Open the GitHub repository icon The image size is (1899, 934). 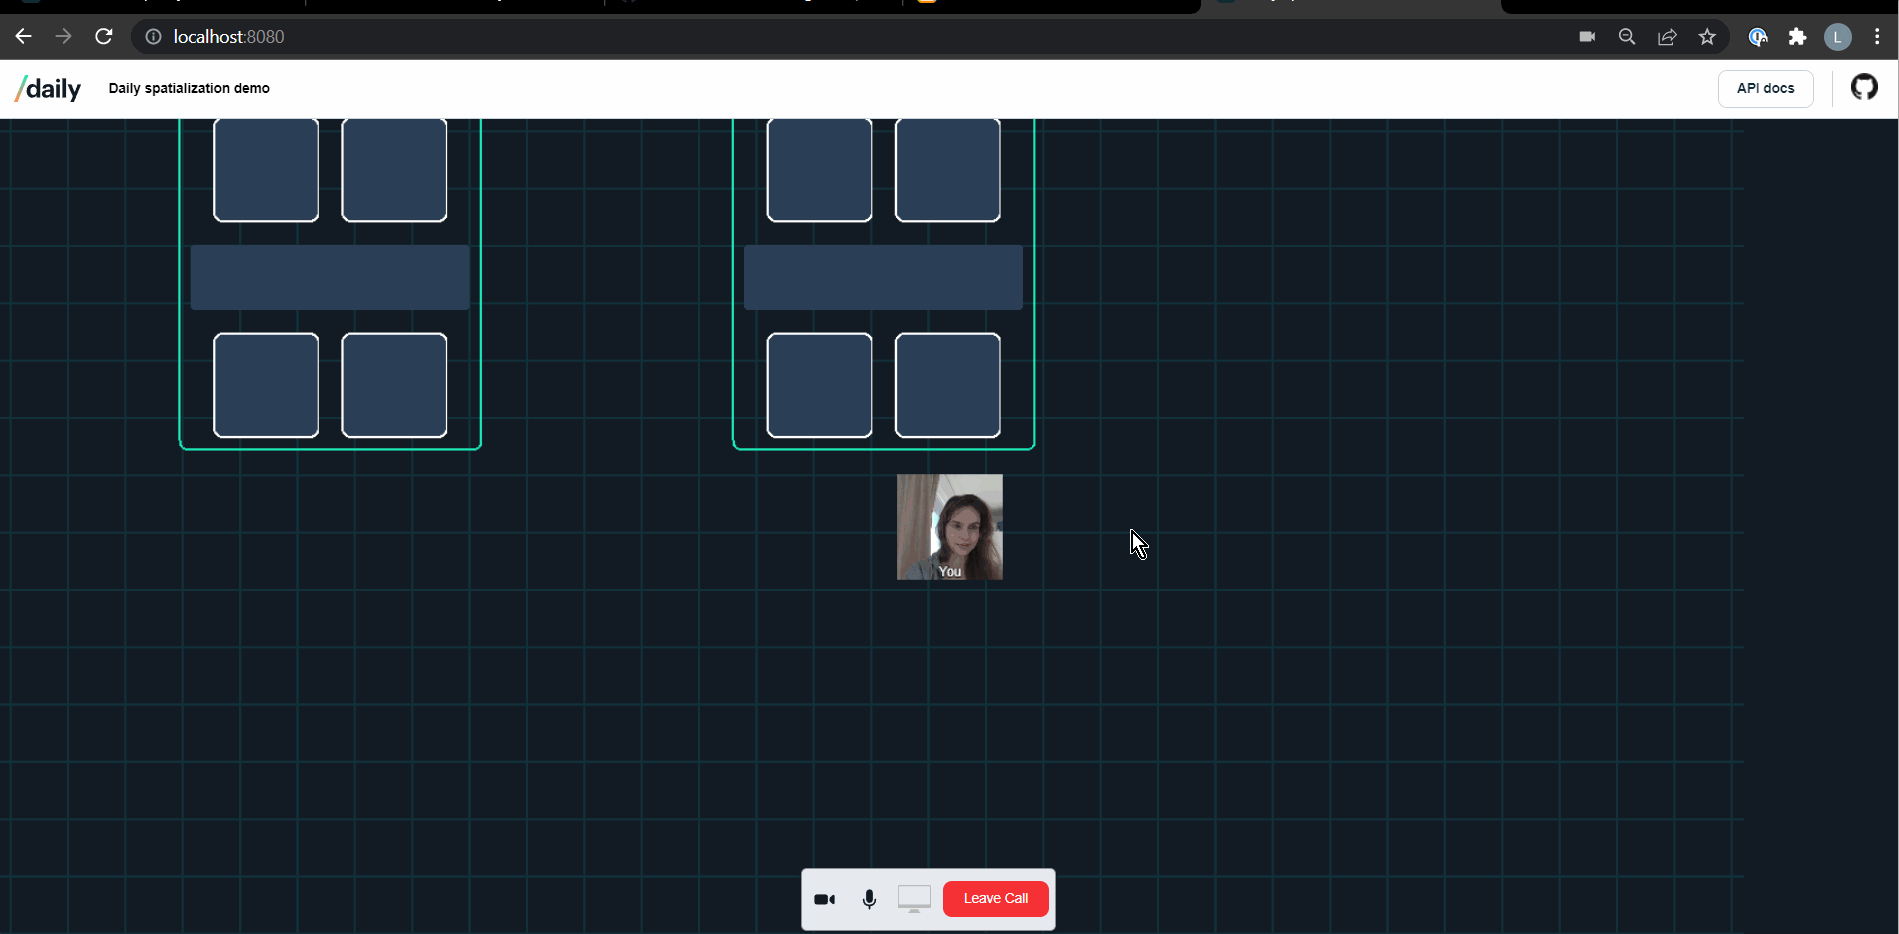pos(1864,87)
